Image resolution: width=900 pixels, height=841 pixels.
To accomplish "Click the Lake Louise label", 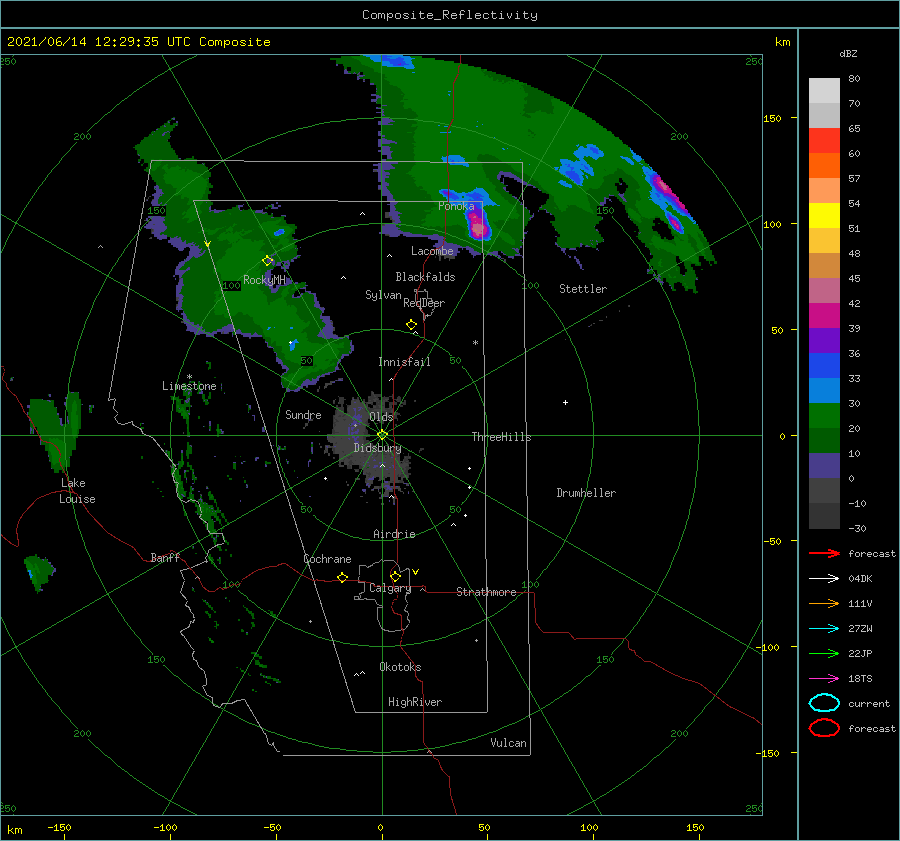I will point(77,491).
